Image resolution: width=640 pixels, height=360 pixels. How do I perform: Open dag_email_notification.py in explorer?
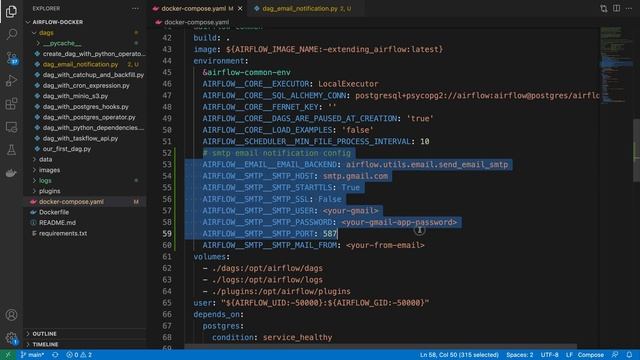coord(80,64)
